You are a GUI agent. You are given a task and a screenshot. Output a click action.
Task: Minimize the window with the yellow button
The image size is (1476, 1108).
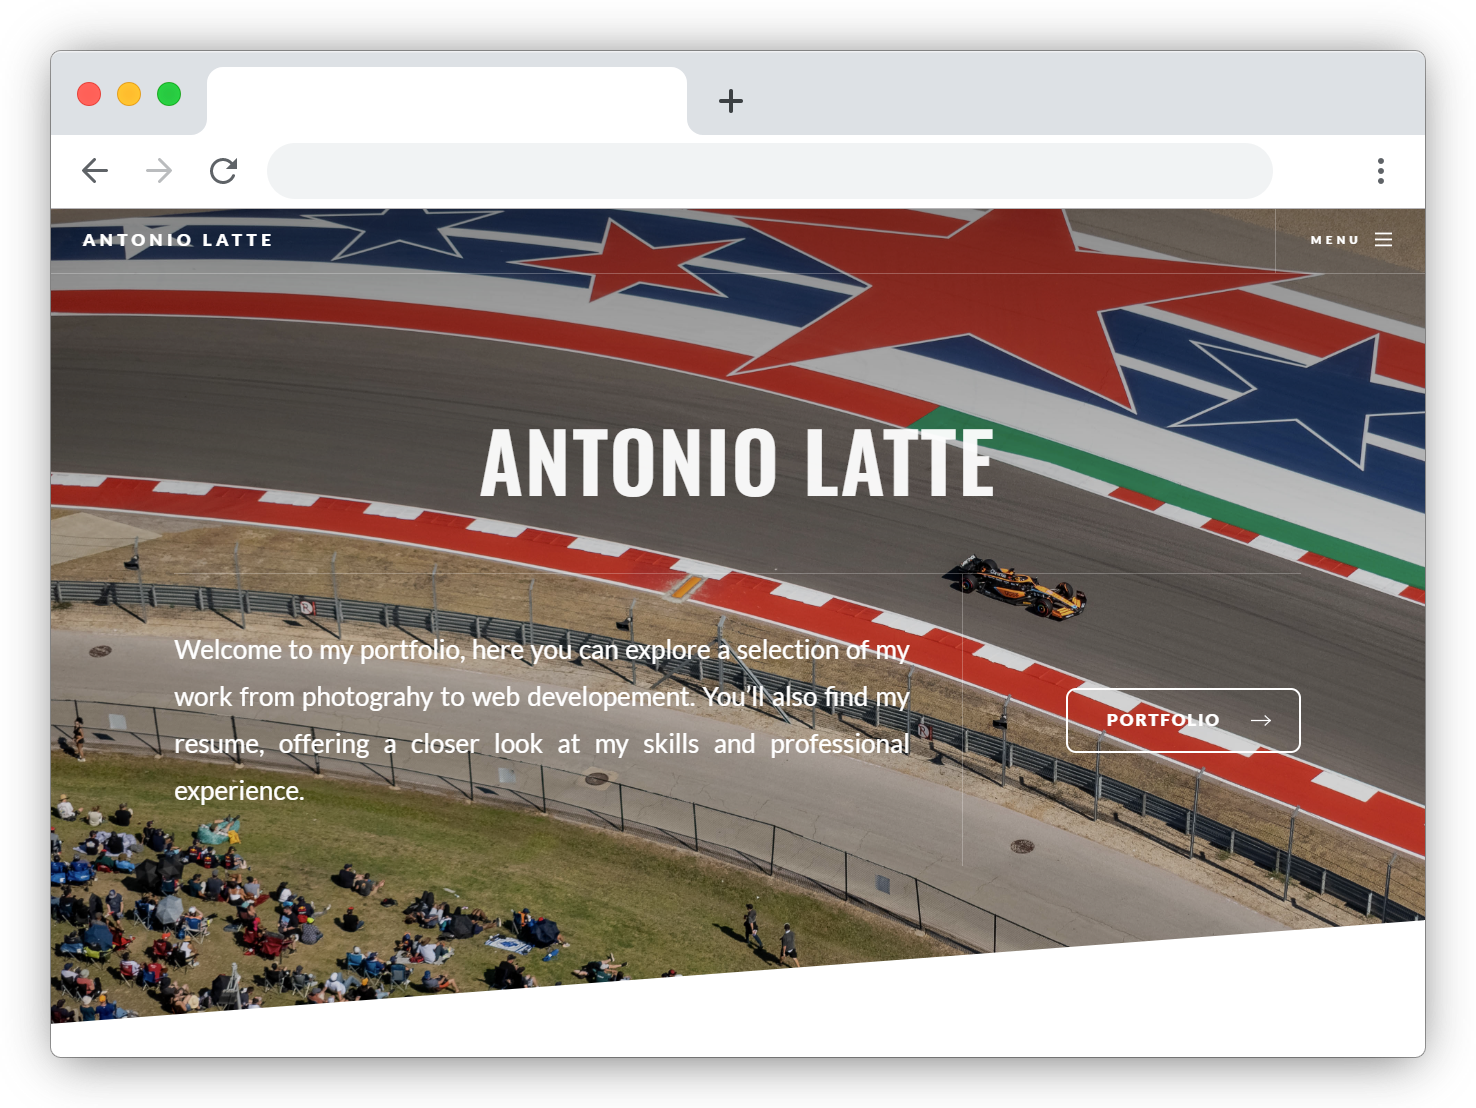pyautogui.click(x=129, y=94)
